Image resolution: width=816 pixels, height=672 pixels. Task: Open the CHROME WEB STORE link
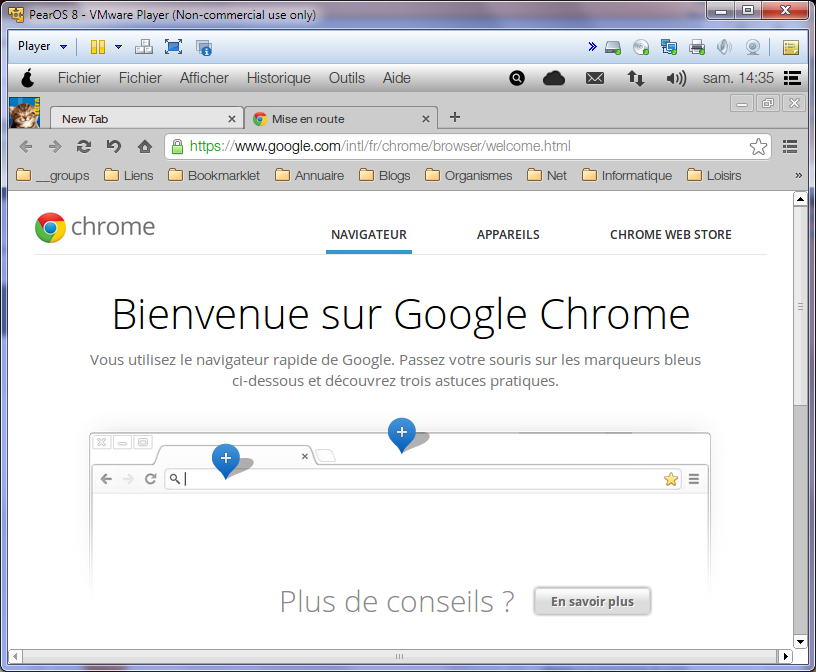pyautogui.click(x=670, y=235)
